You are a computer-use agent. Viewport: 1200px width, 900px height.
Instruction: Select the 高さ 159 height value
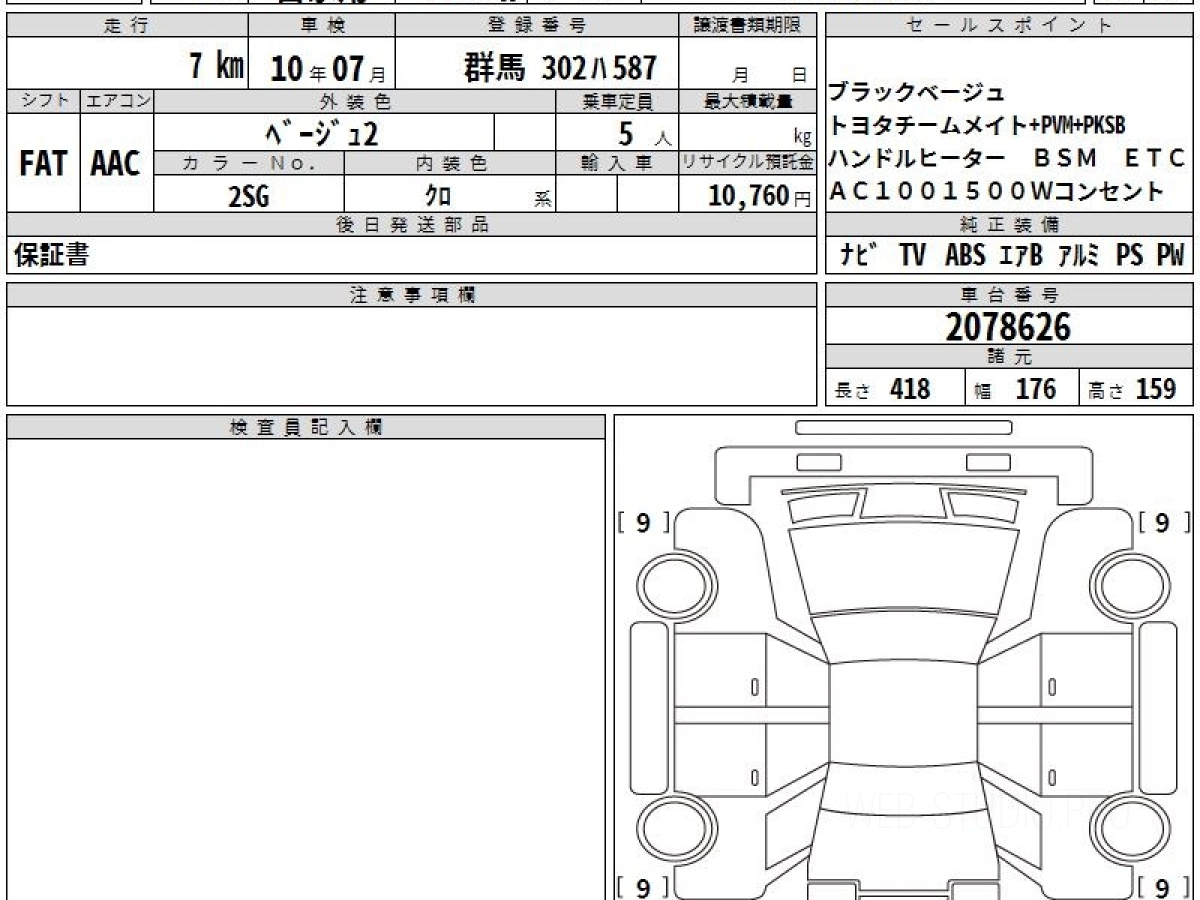tap(1132, 389)
